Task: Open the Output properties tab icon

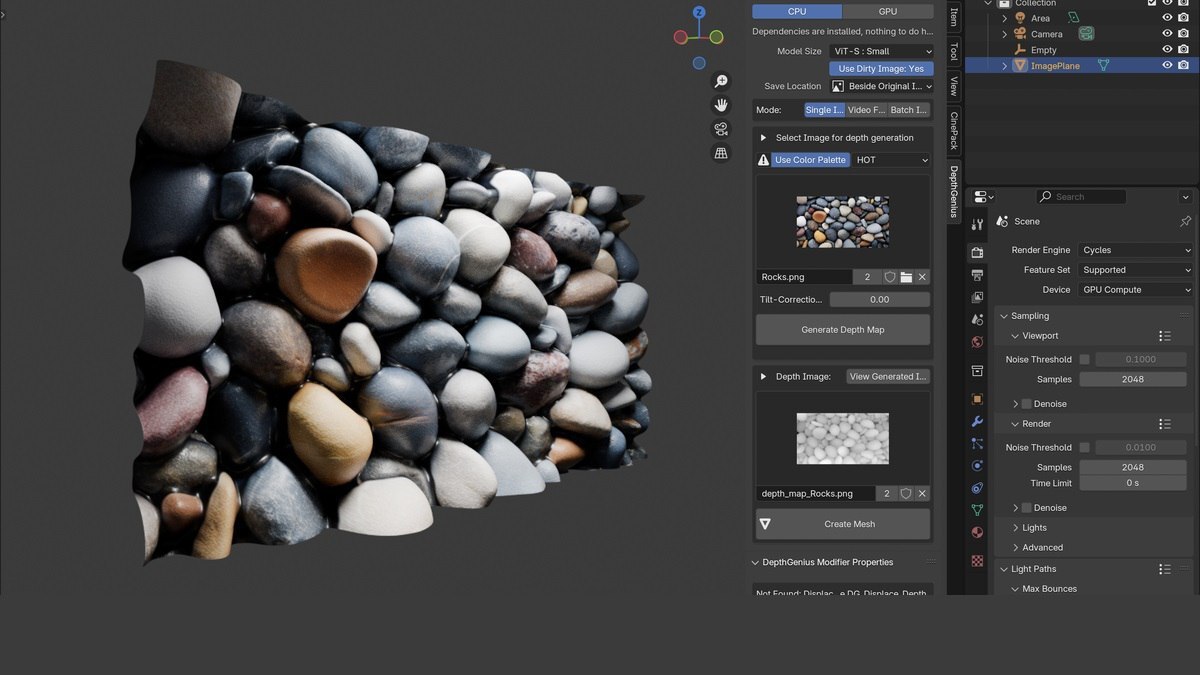Action: pos(977,275)
